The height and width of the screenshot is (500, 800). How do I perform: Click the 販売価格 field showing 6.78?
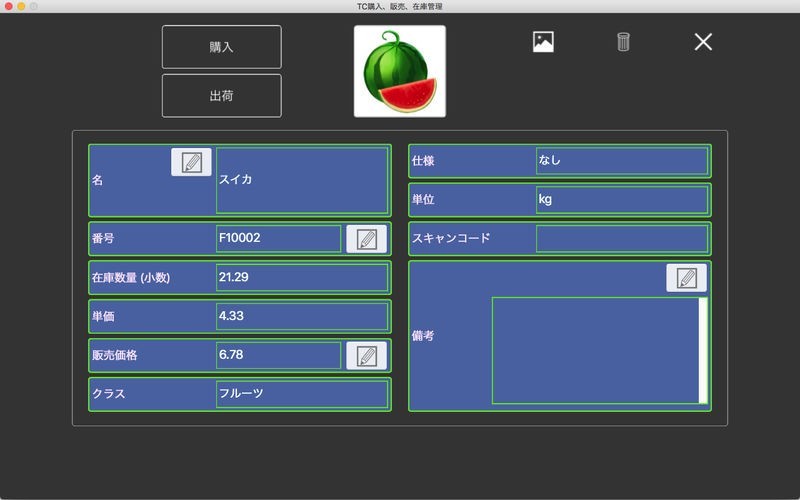[279, 355]
